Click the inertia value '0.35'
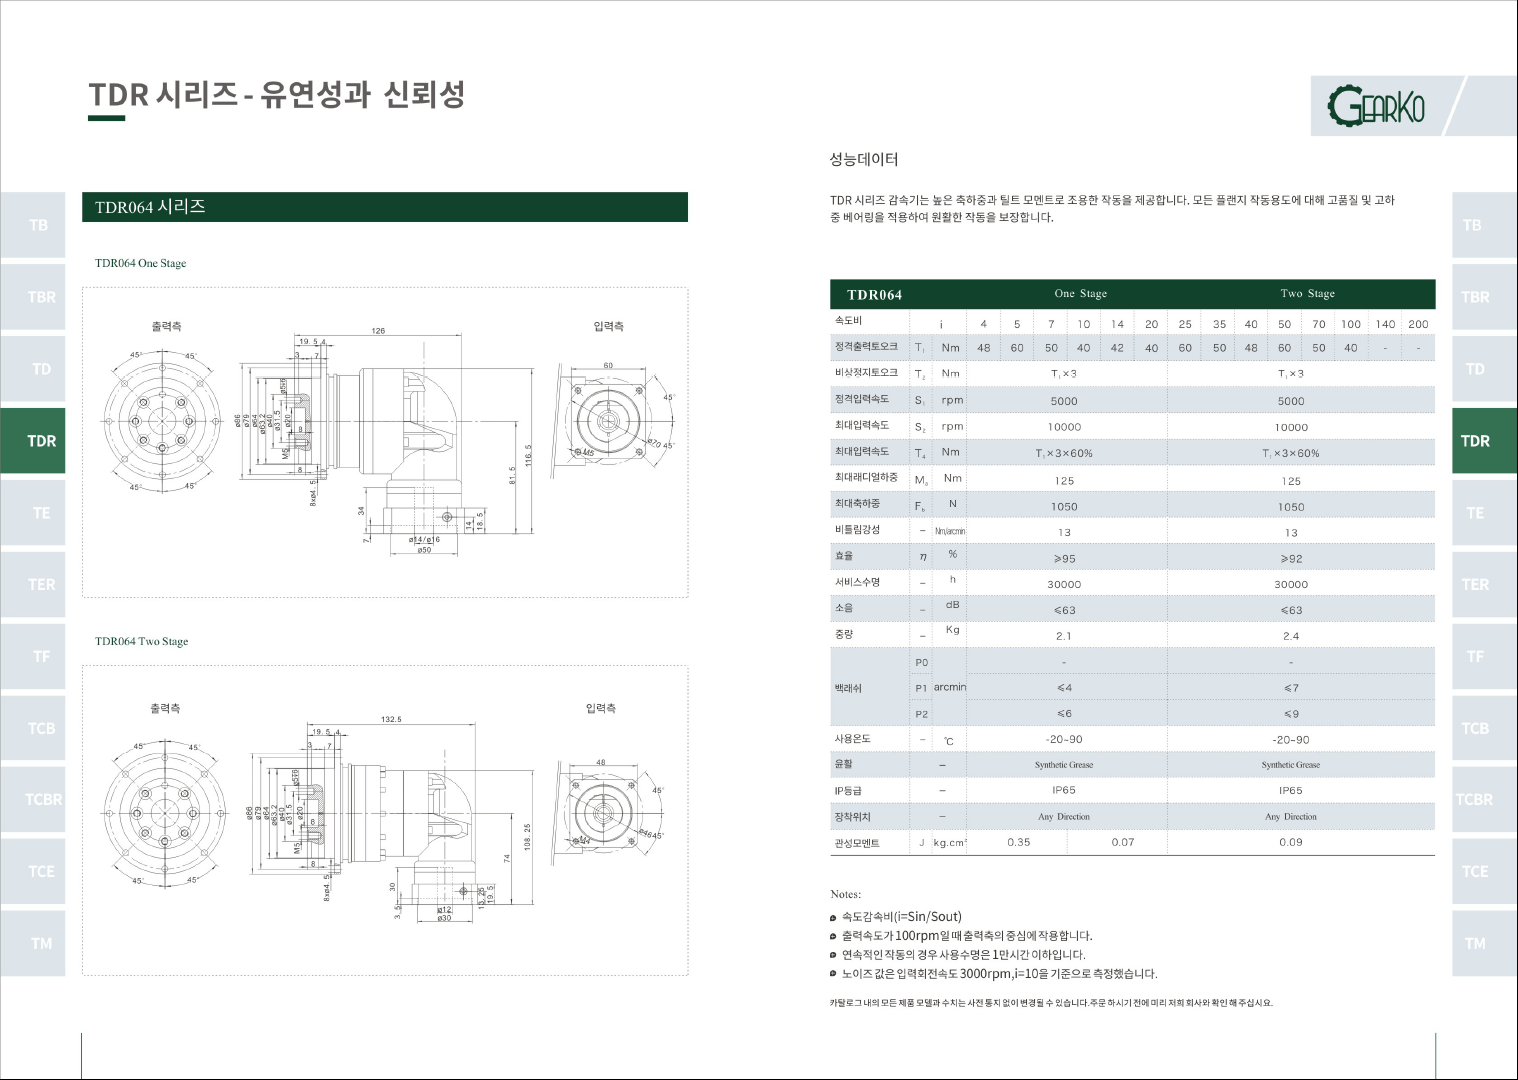The image size is (1518, 1080). point(1018,842)
